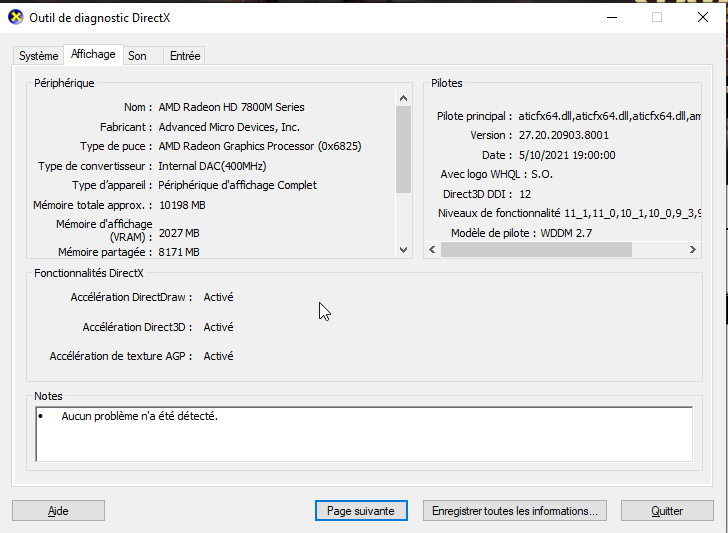Close the DirectX diagnostic window
728x533 pixels.
click(x=703, y=18)
